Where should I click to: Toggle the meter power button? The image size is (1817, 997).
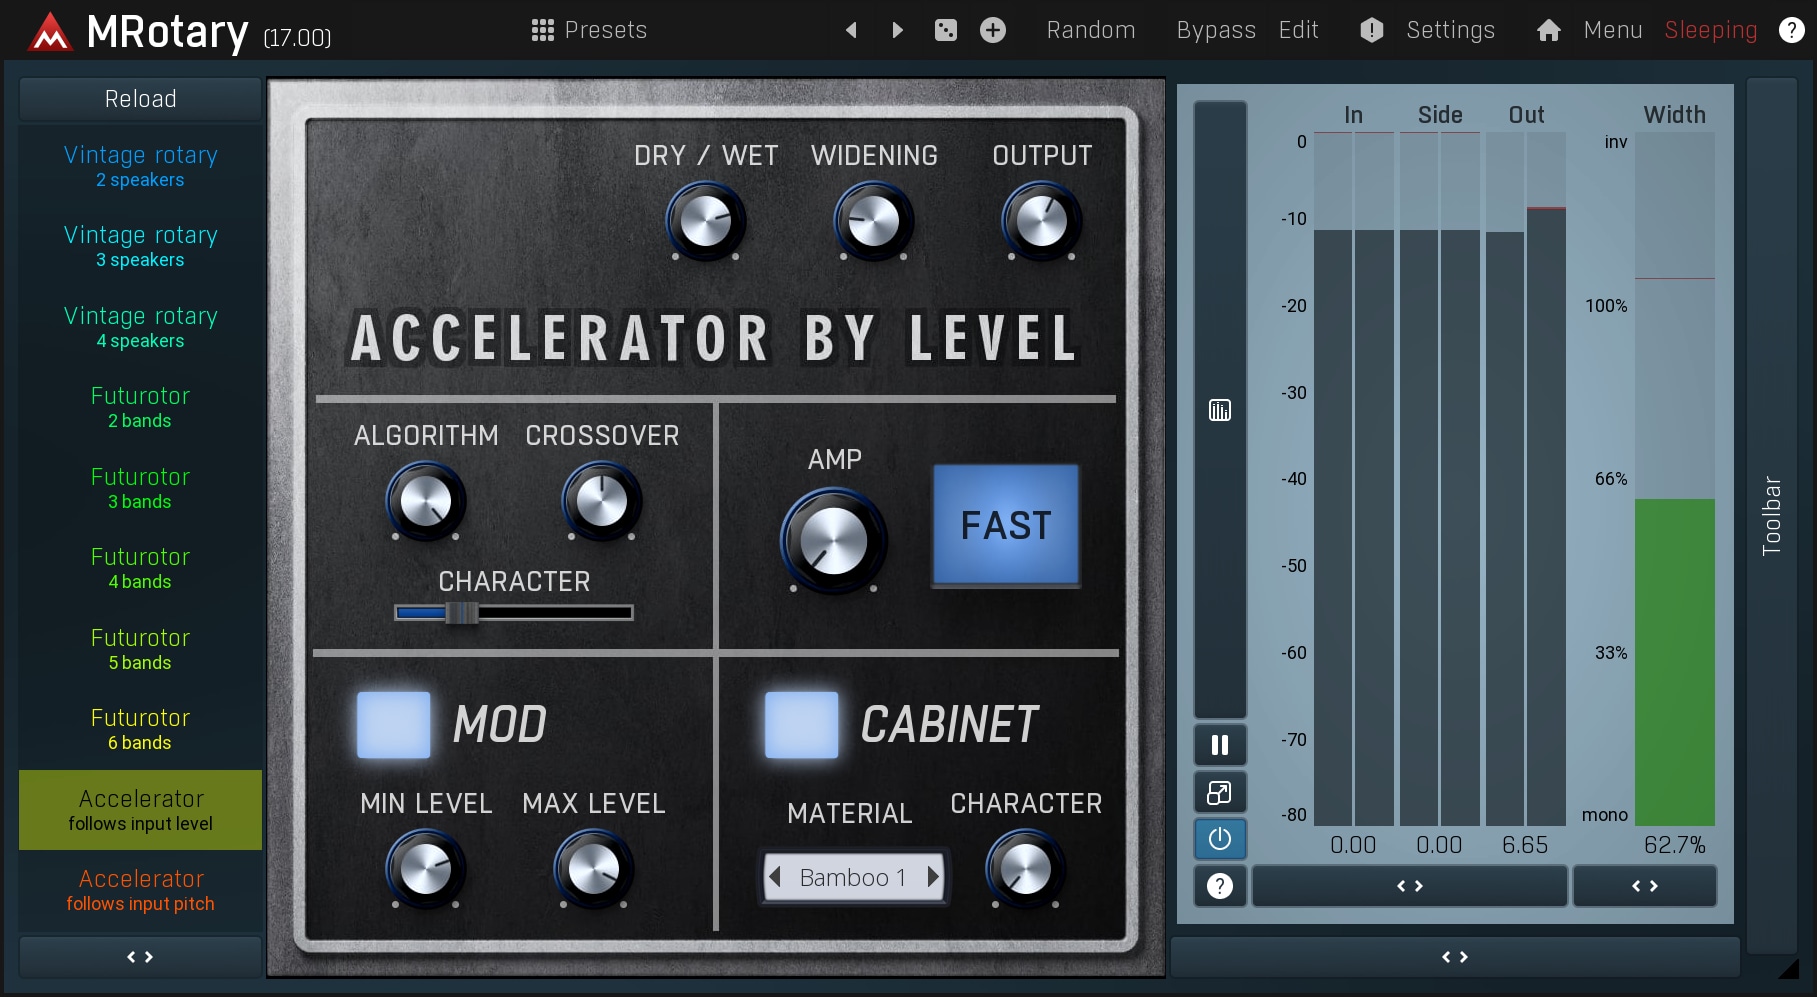(1219, 839)
